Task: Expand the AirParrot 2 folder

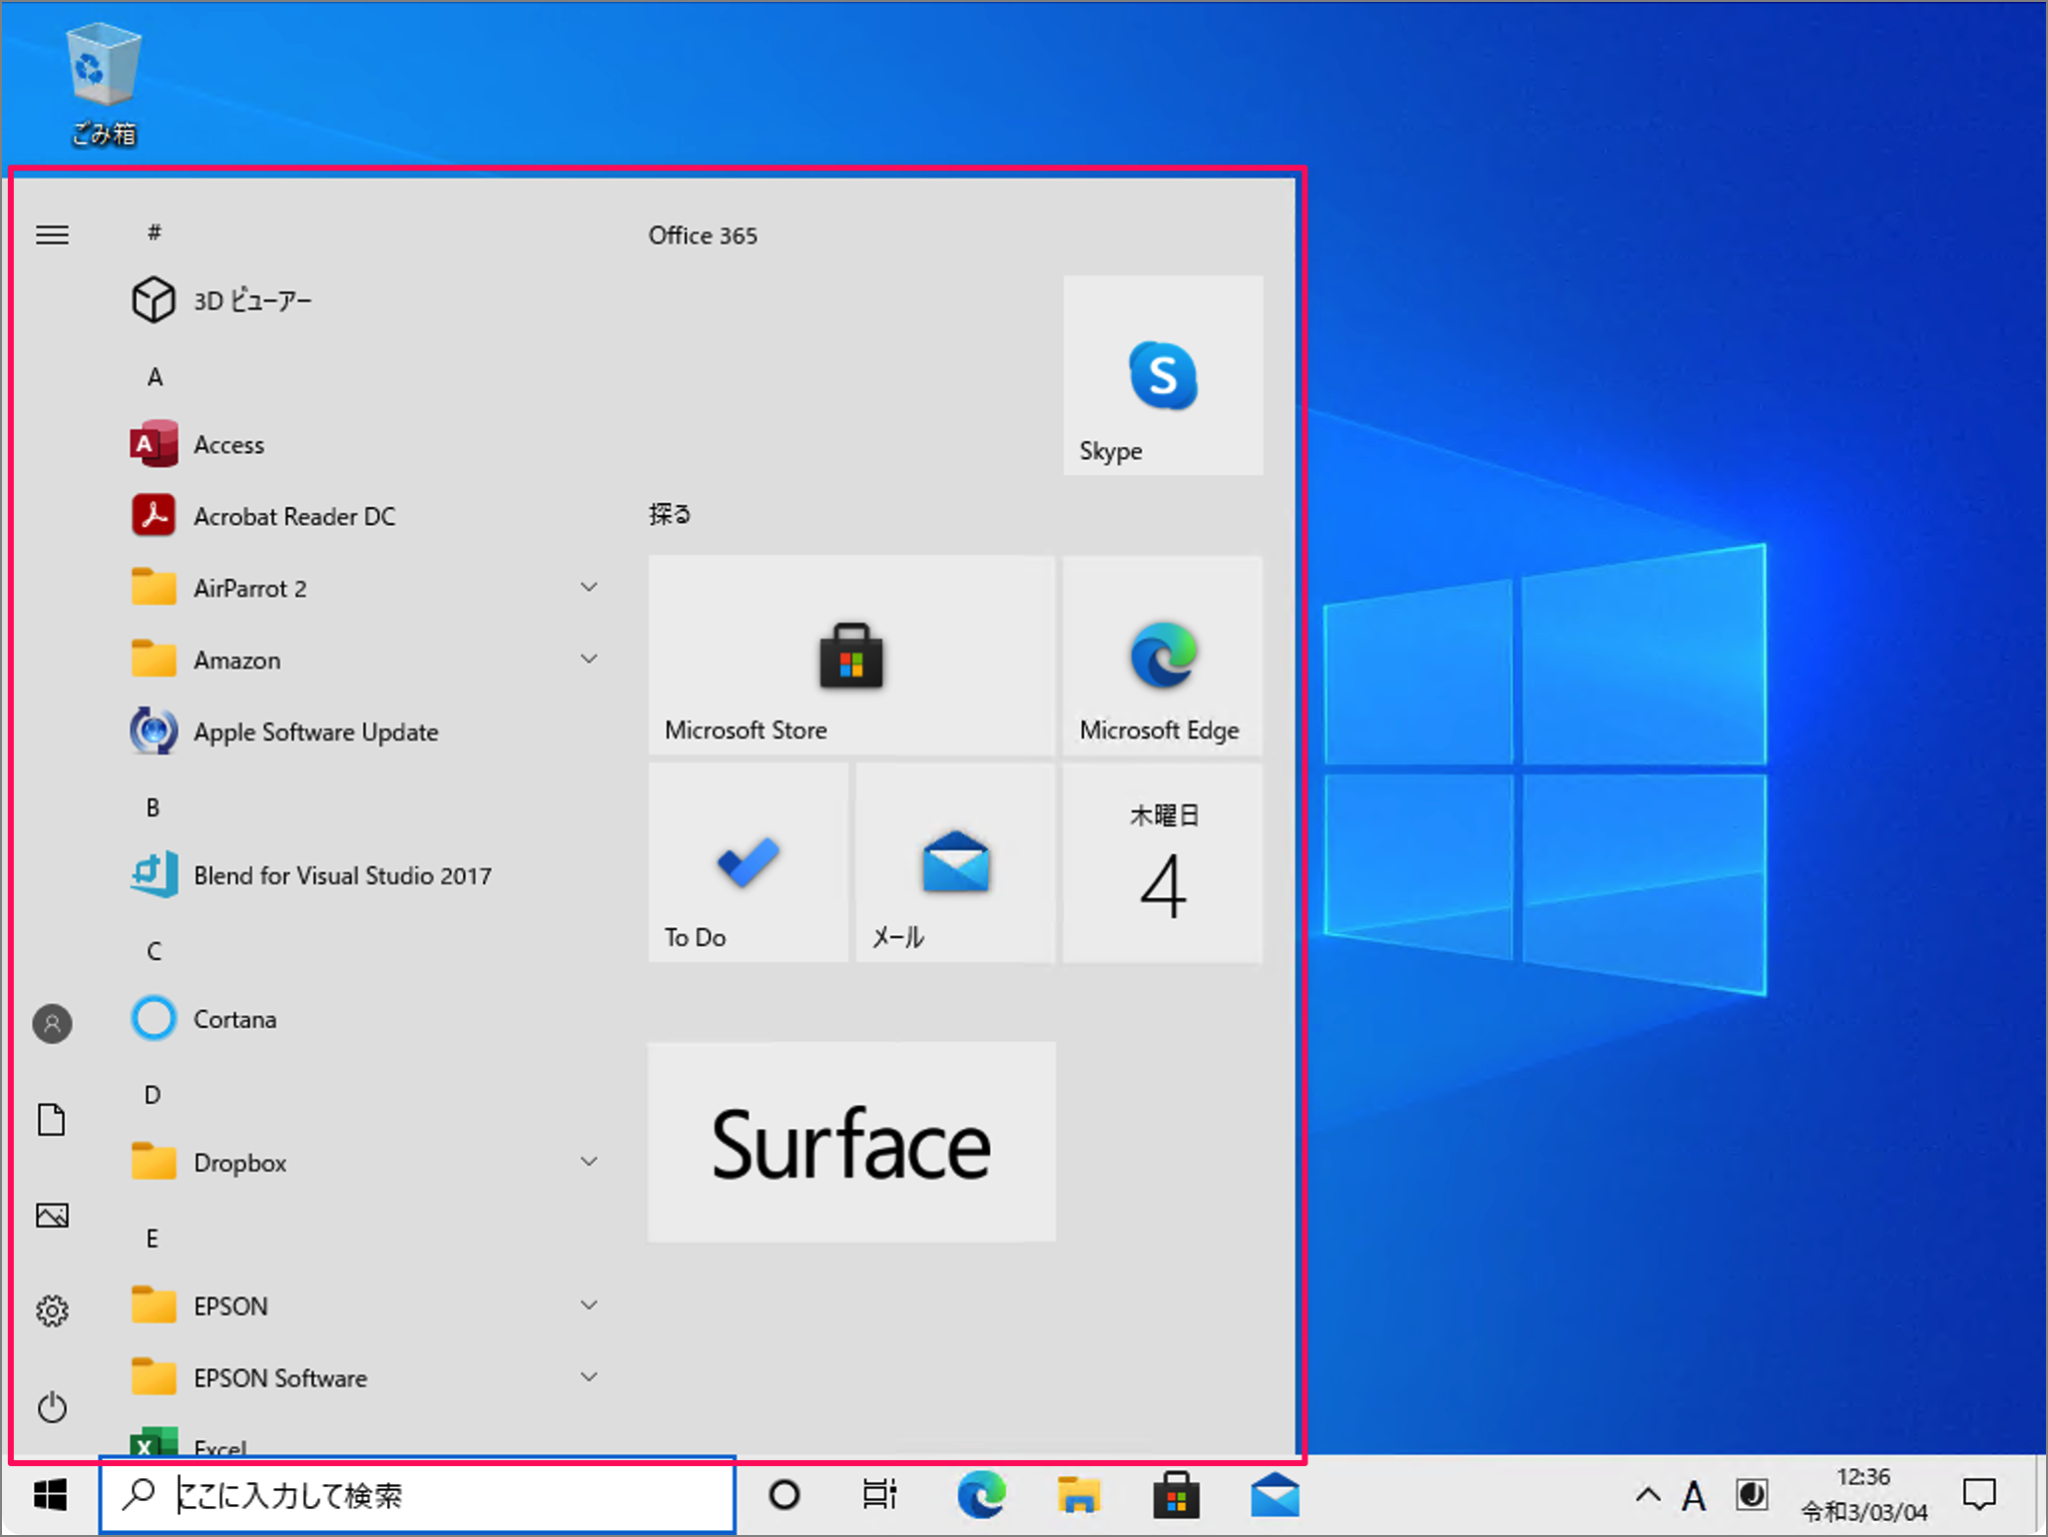Action: 589,587
